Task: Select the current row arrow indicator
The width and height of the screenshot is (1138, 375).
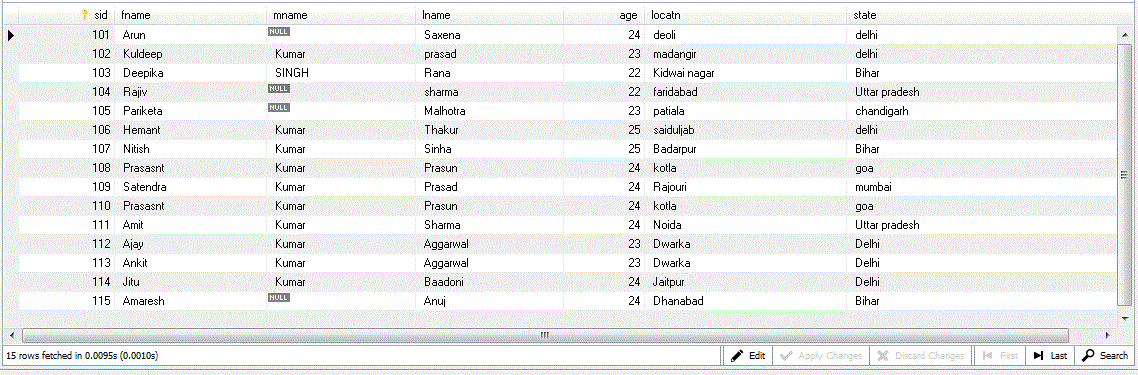Action: [x=10, y=34]
